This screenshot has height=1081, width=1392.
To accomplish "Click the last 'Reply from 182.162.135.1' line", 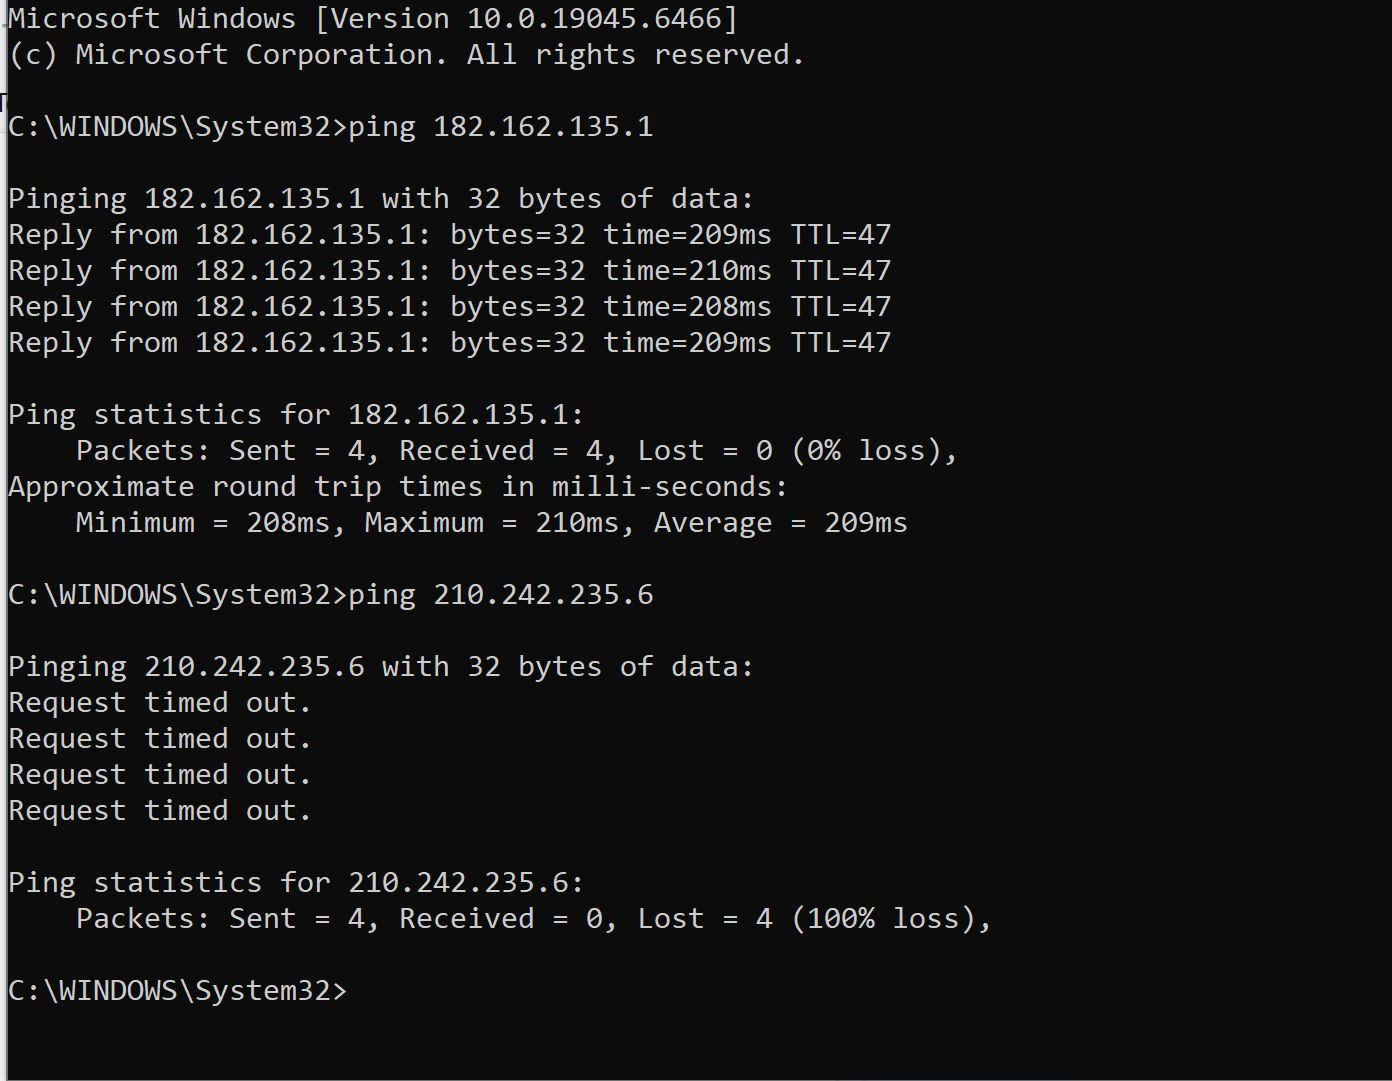I will click(x=449, y=343).
